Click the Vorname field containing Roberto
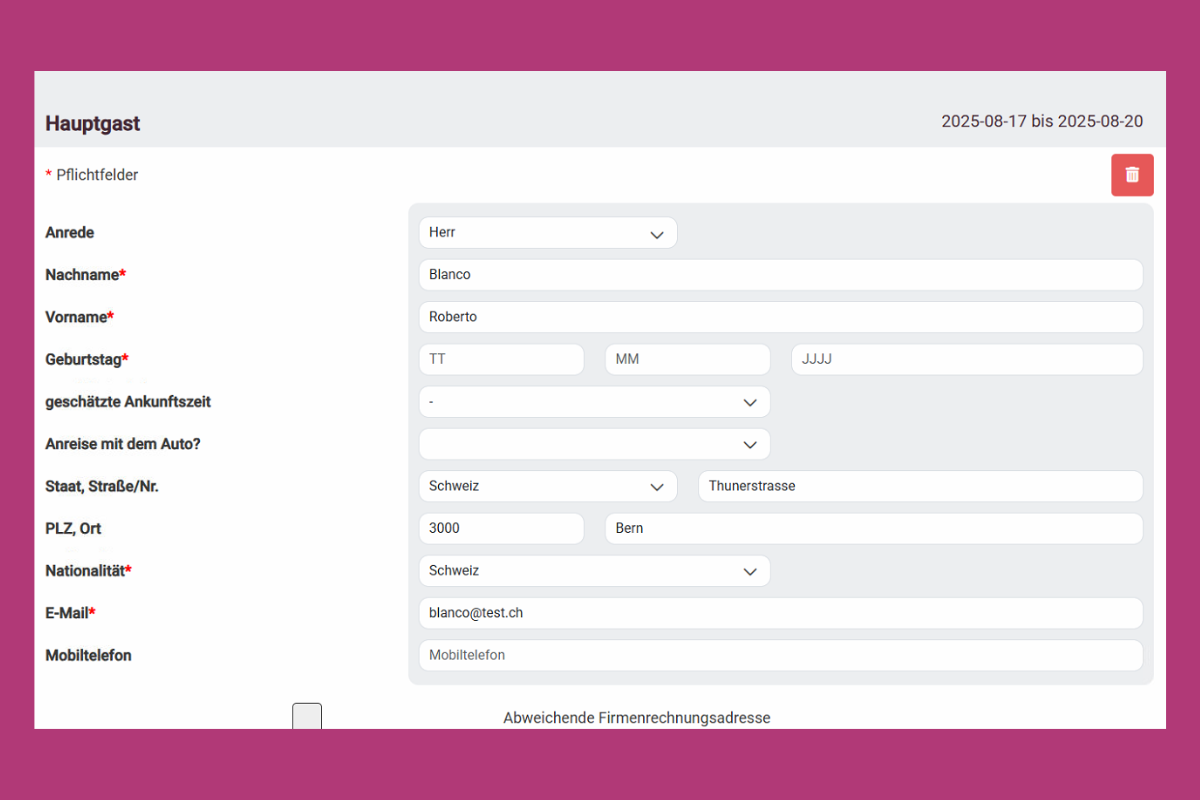The width and height of the screenshot is (1200, 800). click(x=780, y=317)
